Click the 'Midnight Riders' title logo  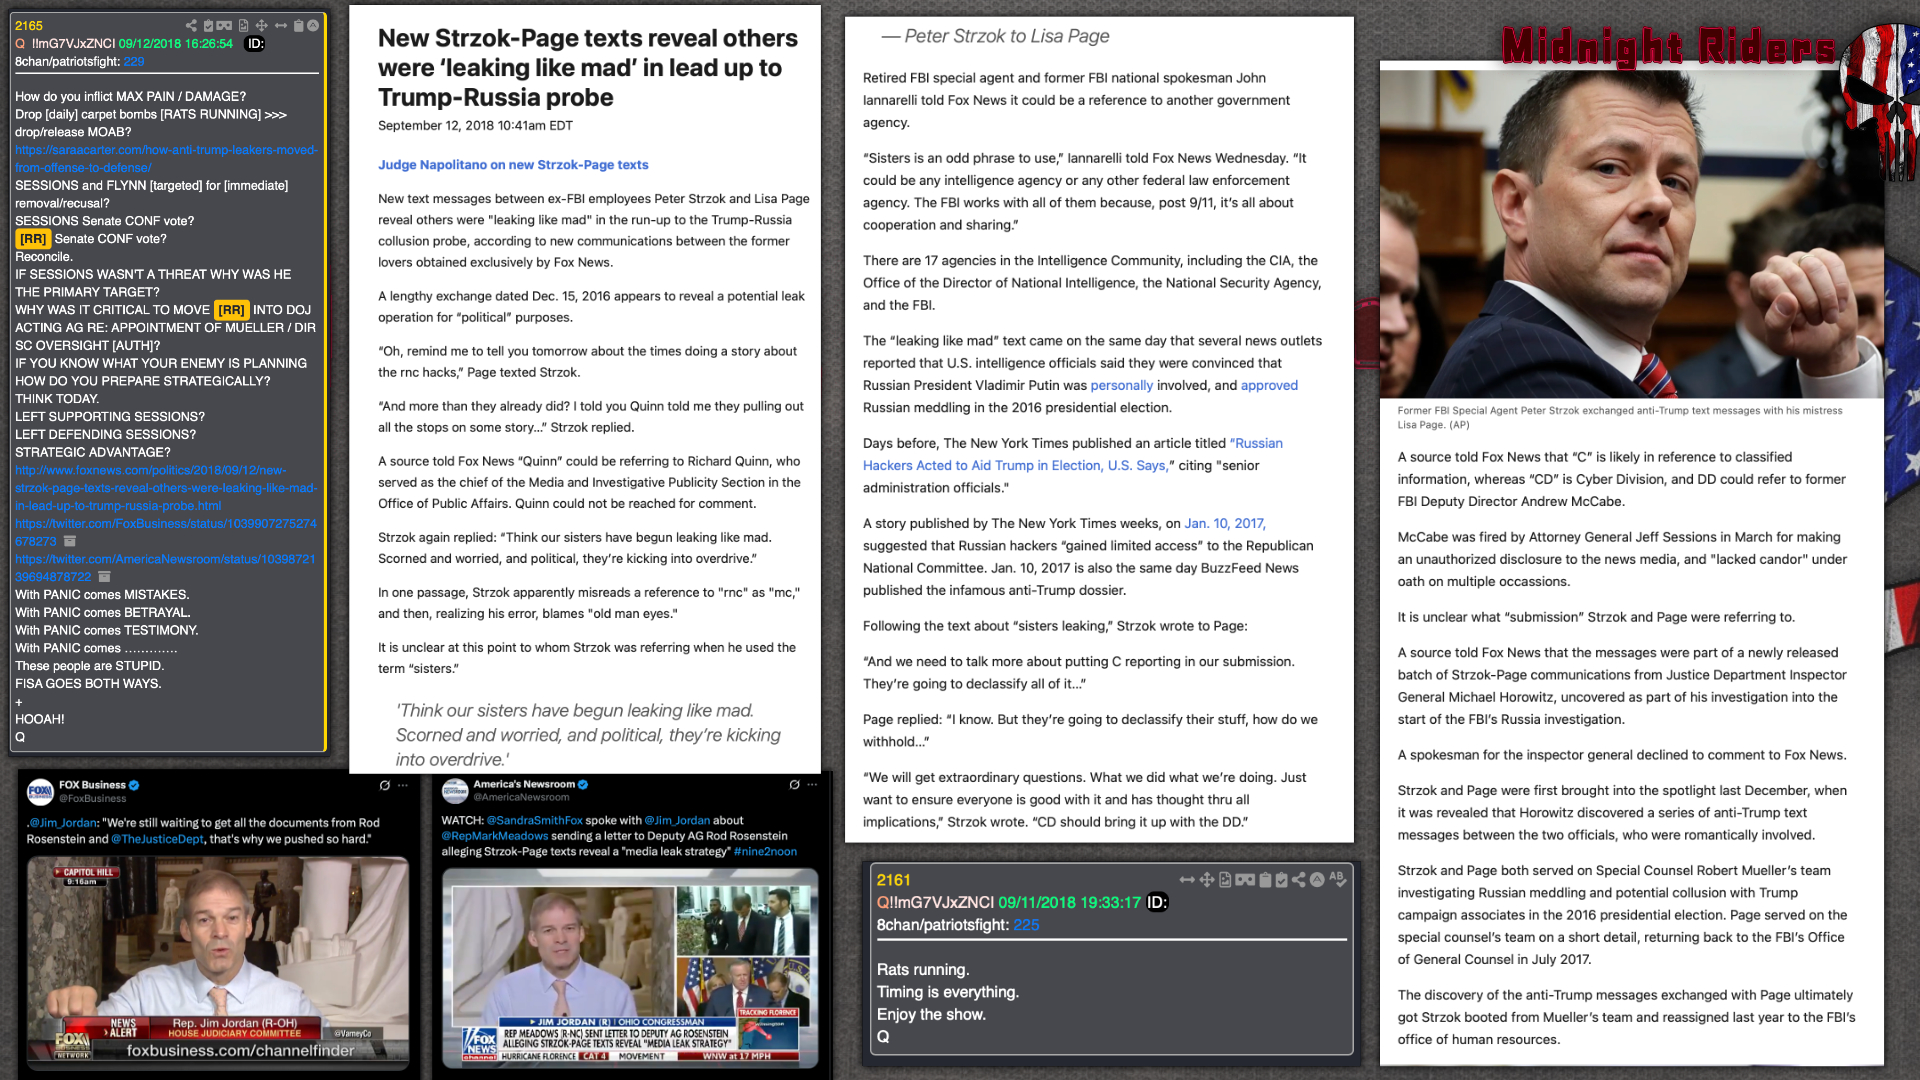(1668, 46)
